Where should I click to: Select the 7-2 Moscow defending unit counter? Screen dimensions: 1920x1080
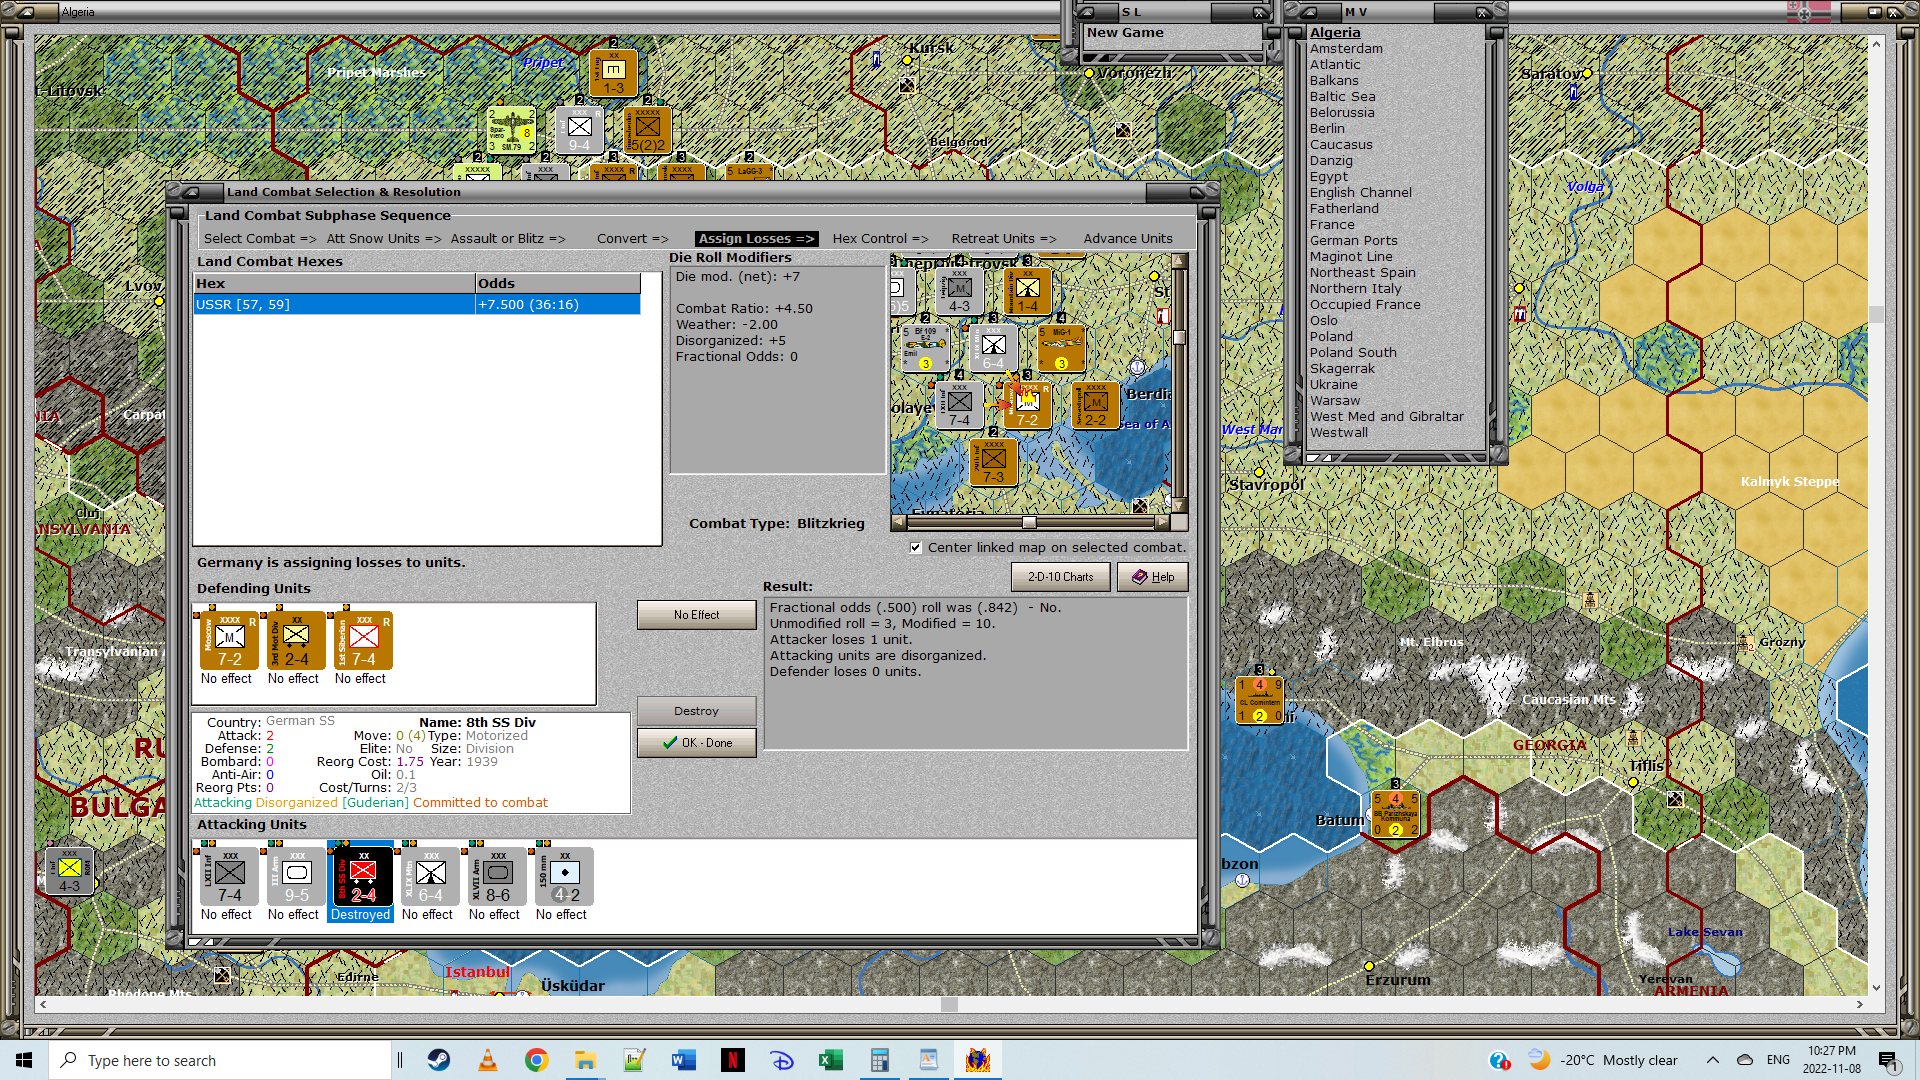[229, 641]
